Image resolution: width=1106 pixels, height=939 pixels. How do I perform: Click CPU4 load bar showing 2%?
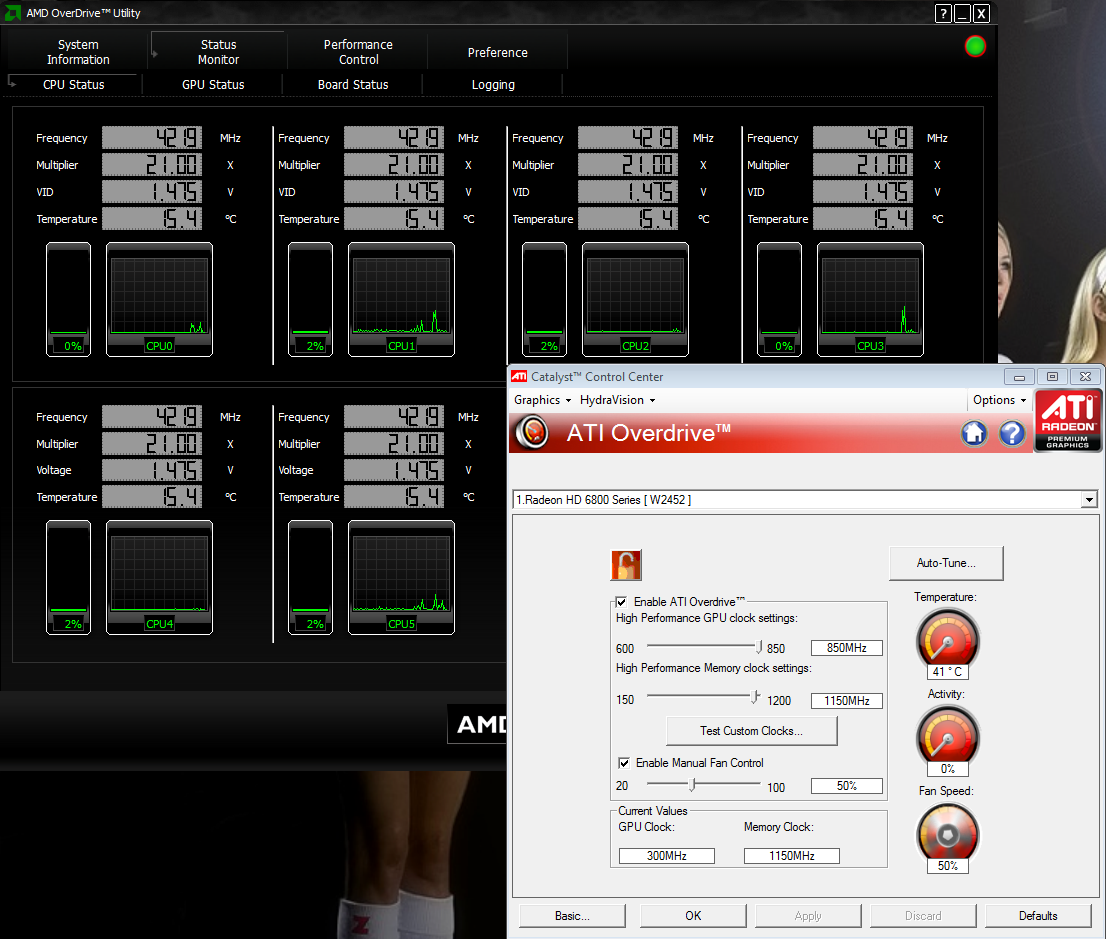click(x=68, y=578)
